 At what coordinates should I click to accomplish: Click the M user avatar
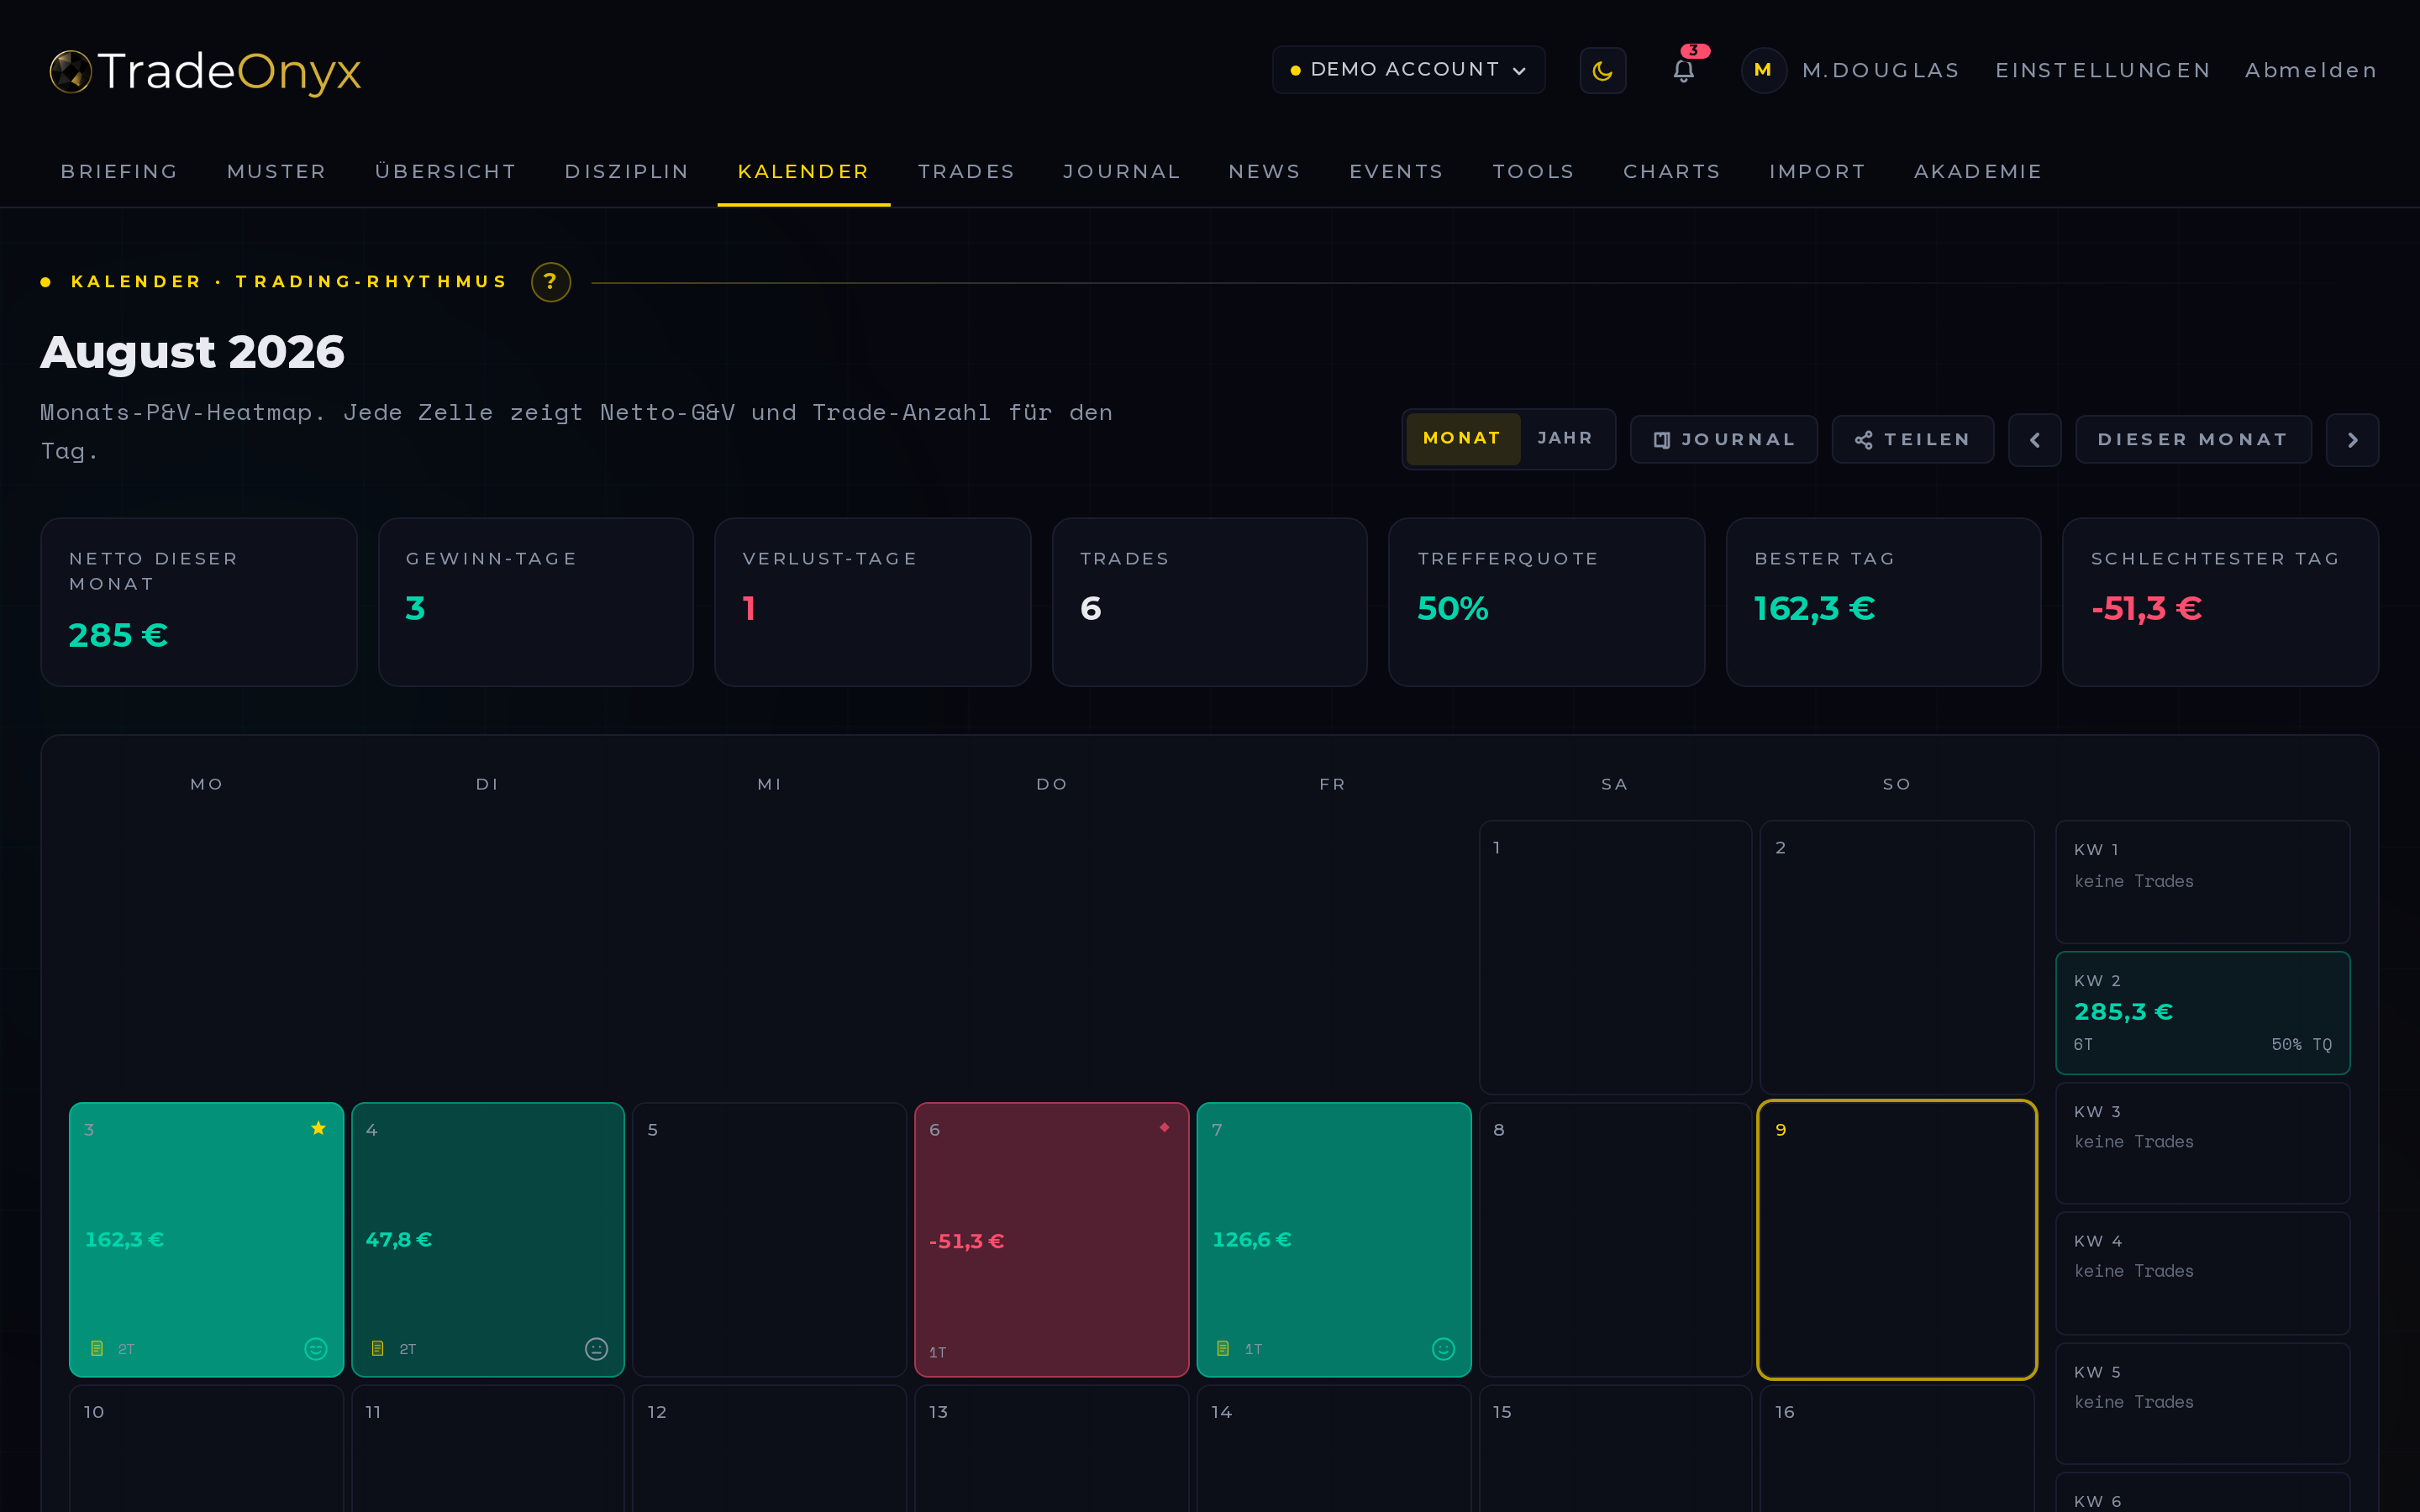[x=1763, y=70]
